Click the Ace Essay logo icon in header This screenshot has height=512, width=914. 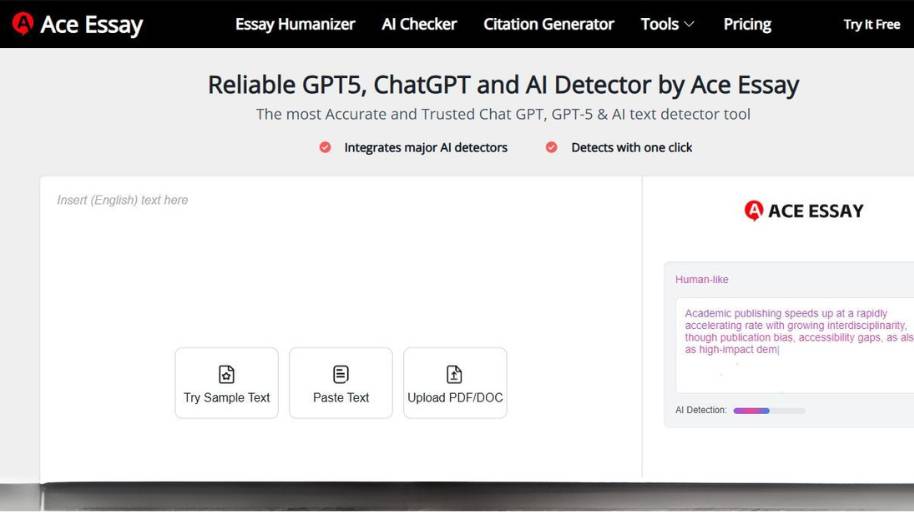click(x=22, y=24)
